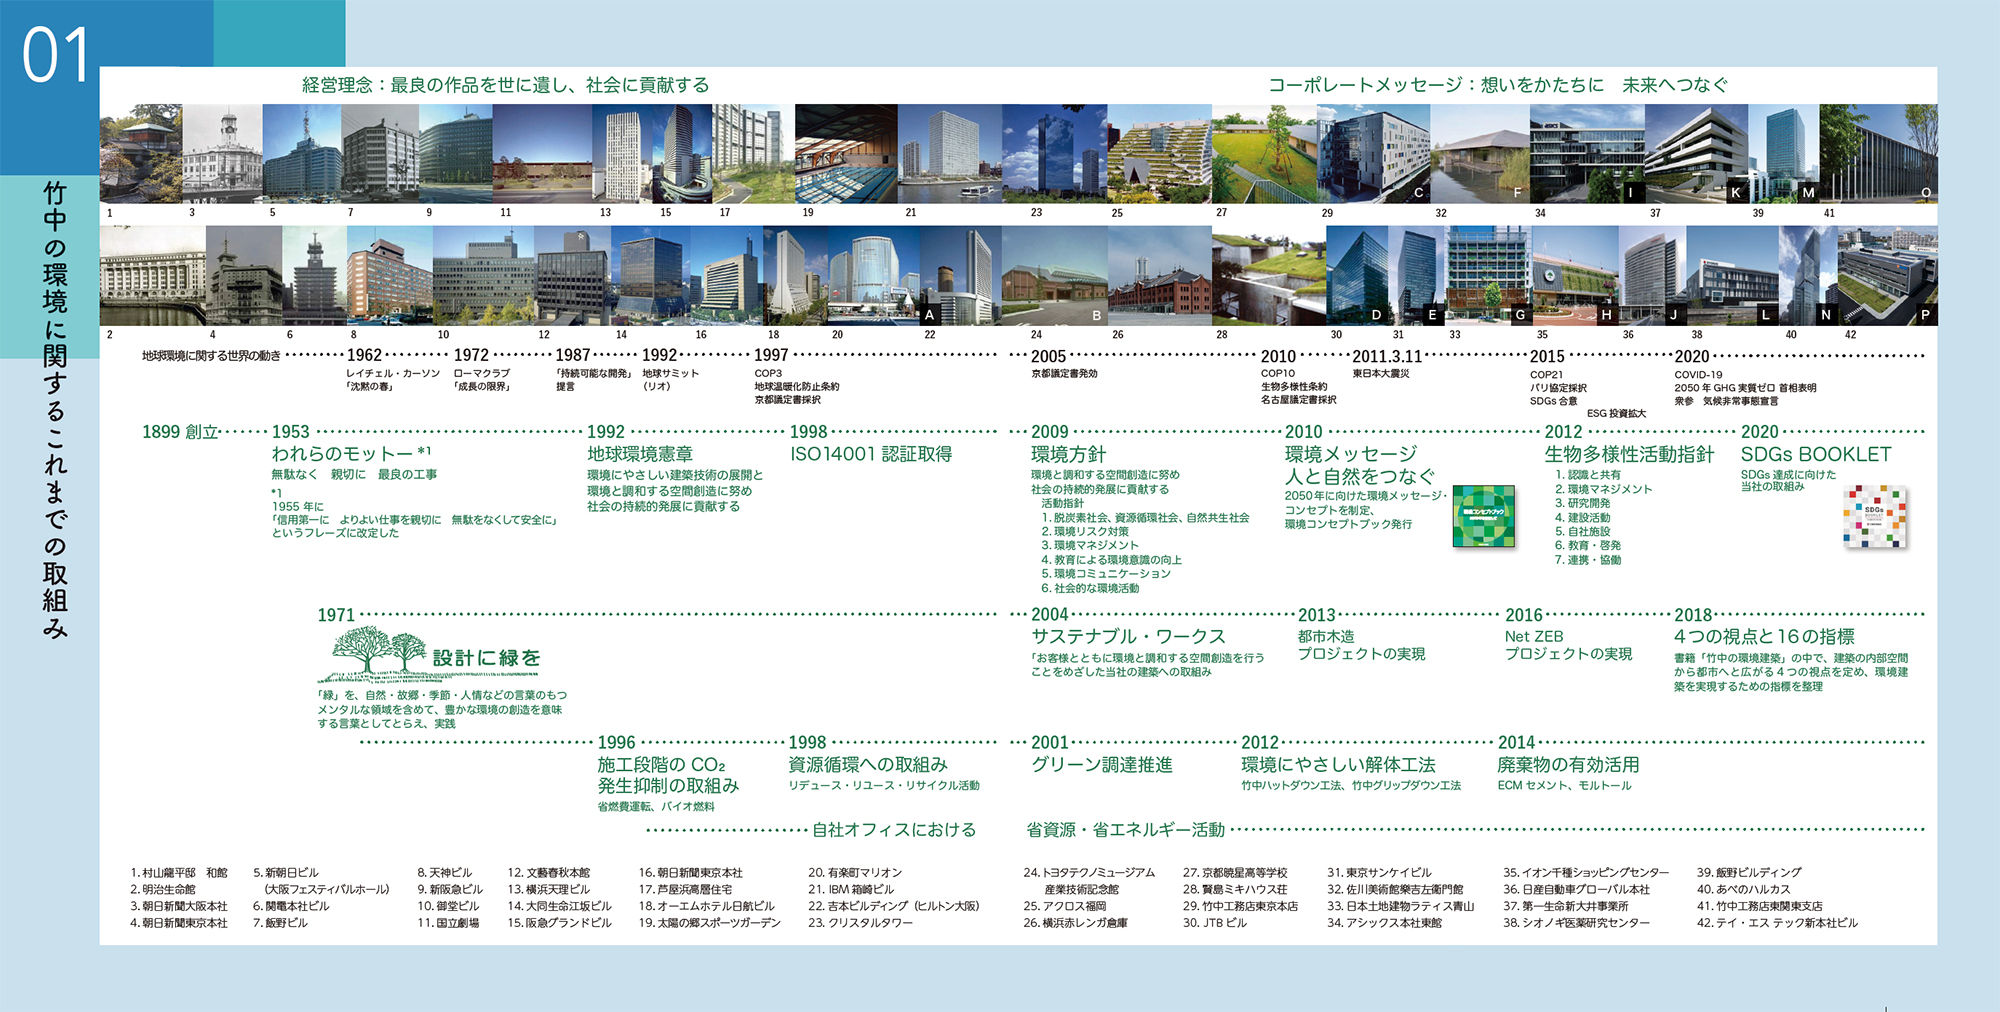Click legend entry 30. JTBビル
The height and width of the screenshot is (1012, 2000).
coord(1215,923)
